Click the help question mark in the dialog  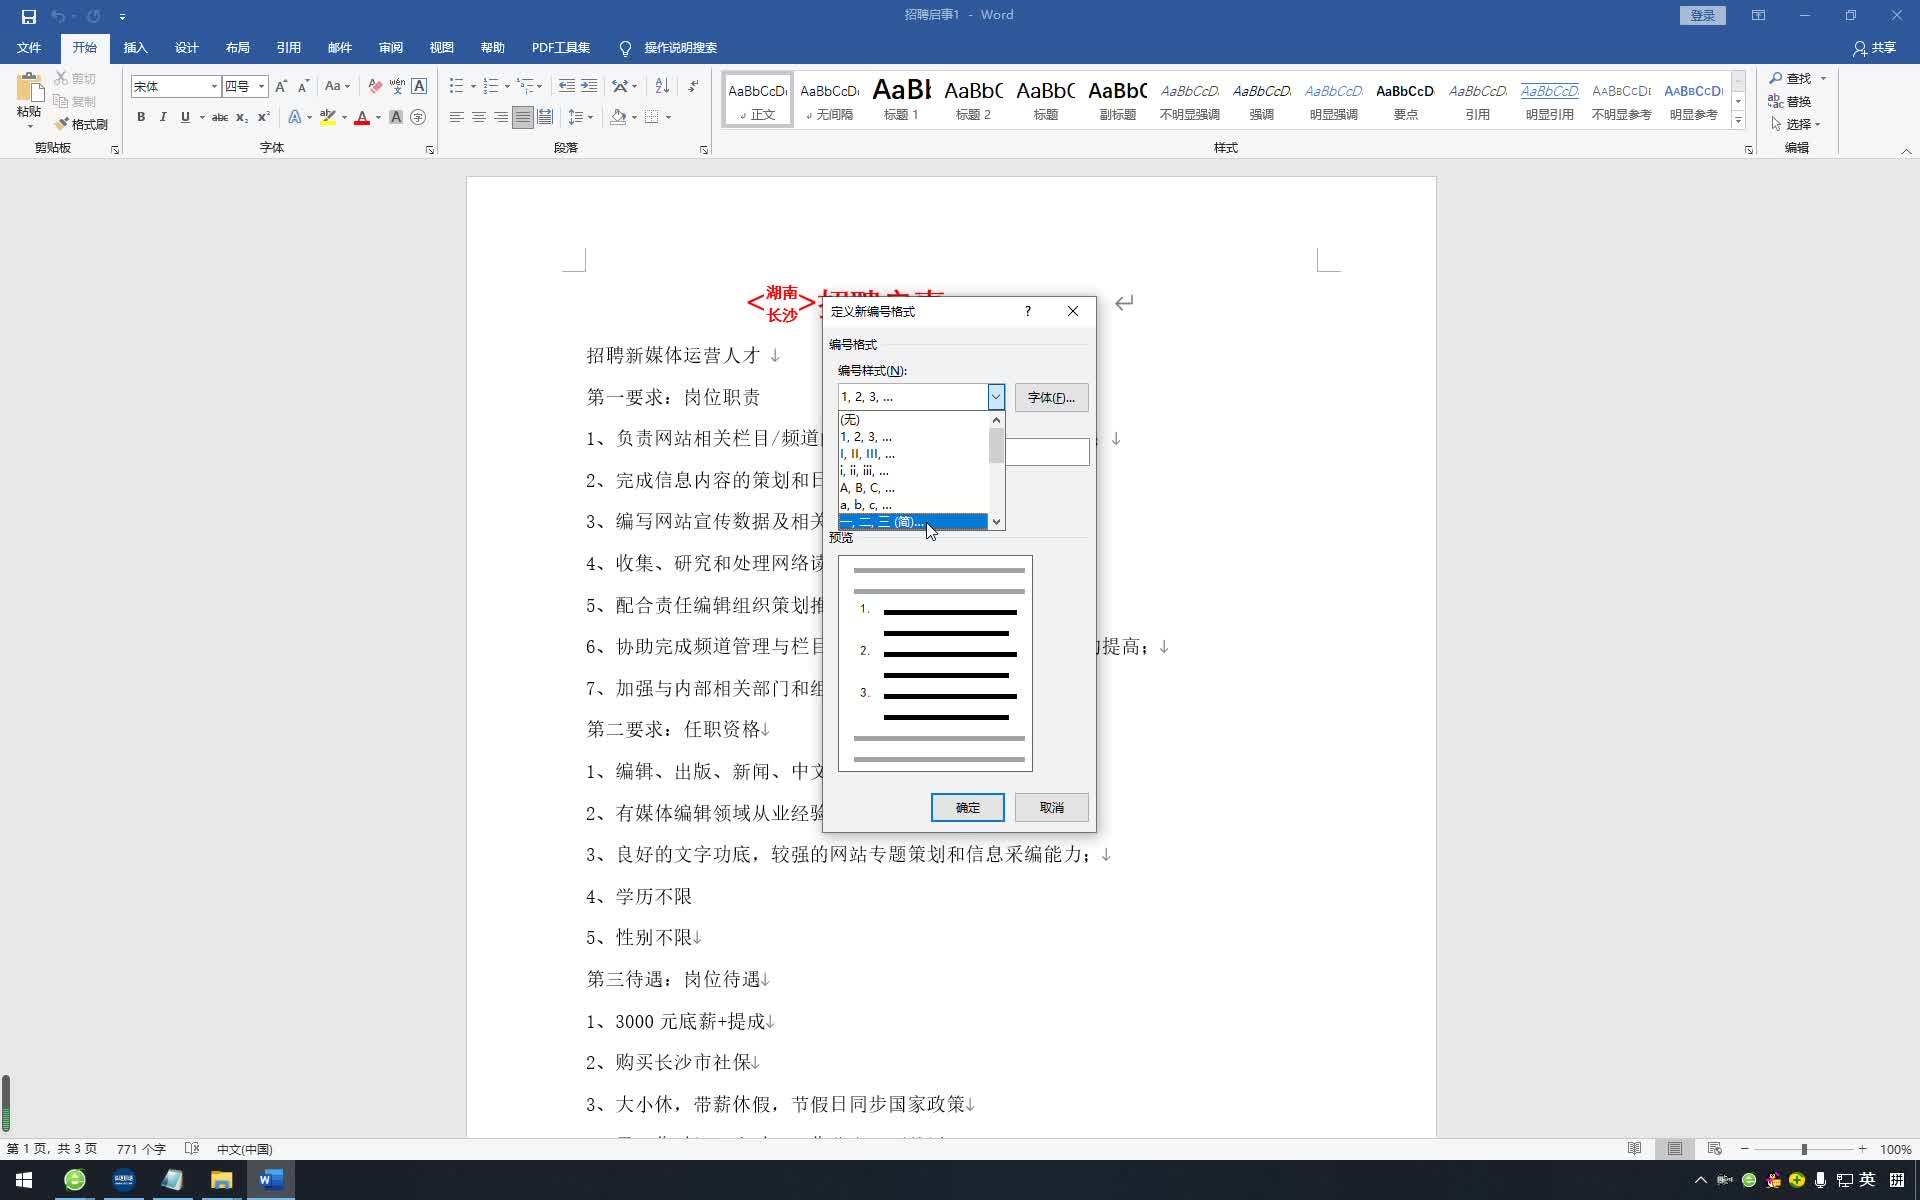(1027, 311)
